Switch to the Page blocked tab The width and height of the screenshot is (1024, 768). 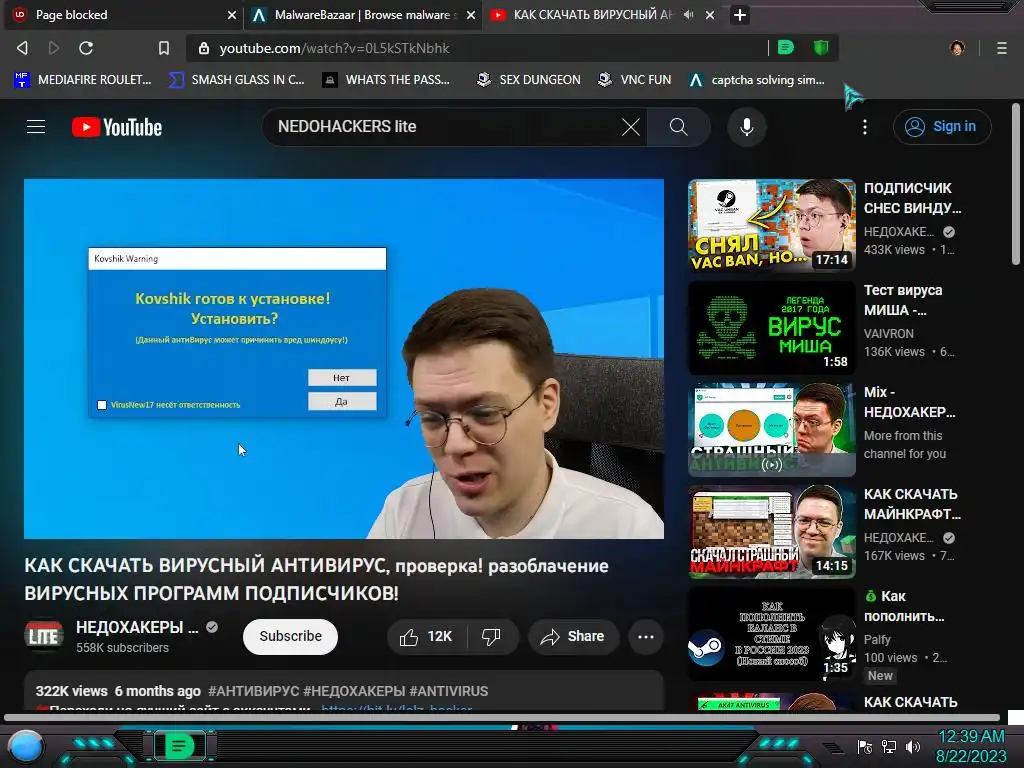tap(123, 15)
